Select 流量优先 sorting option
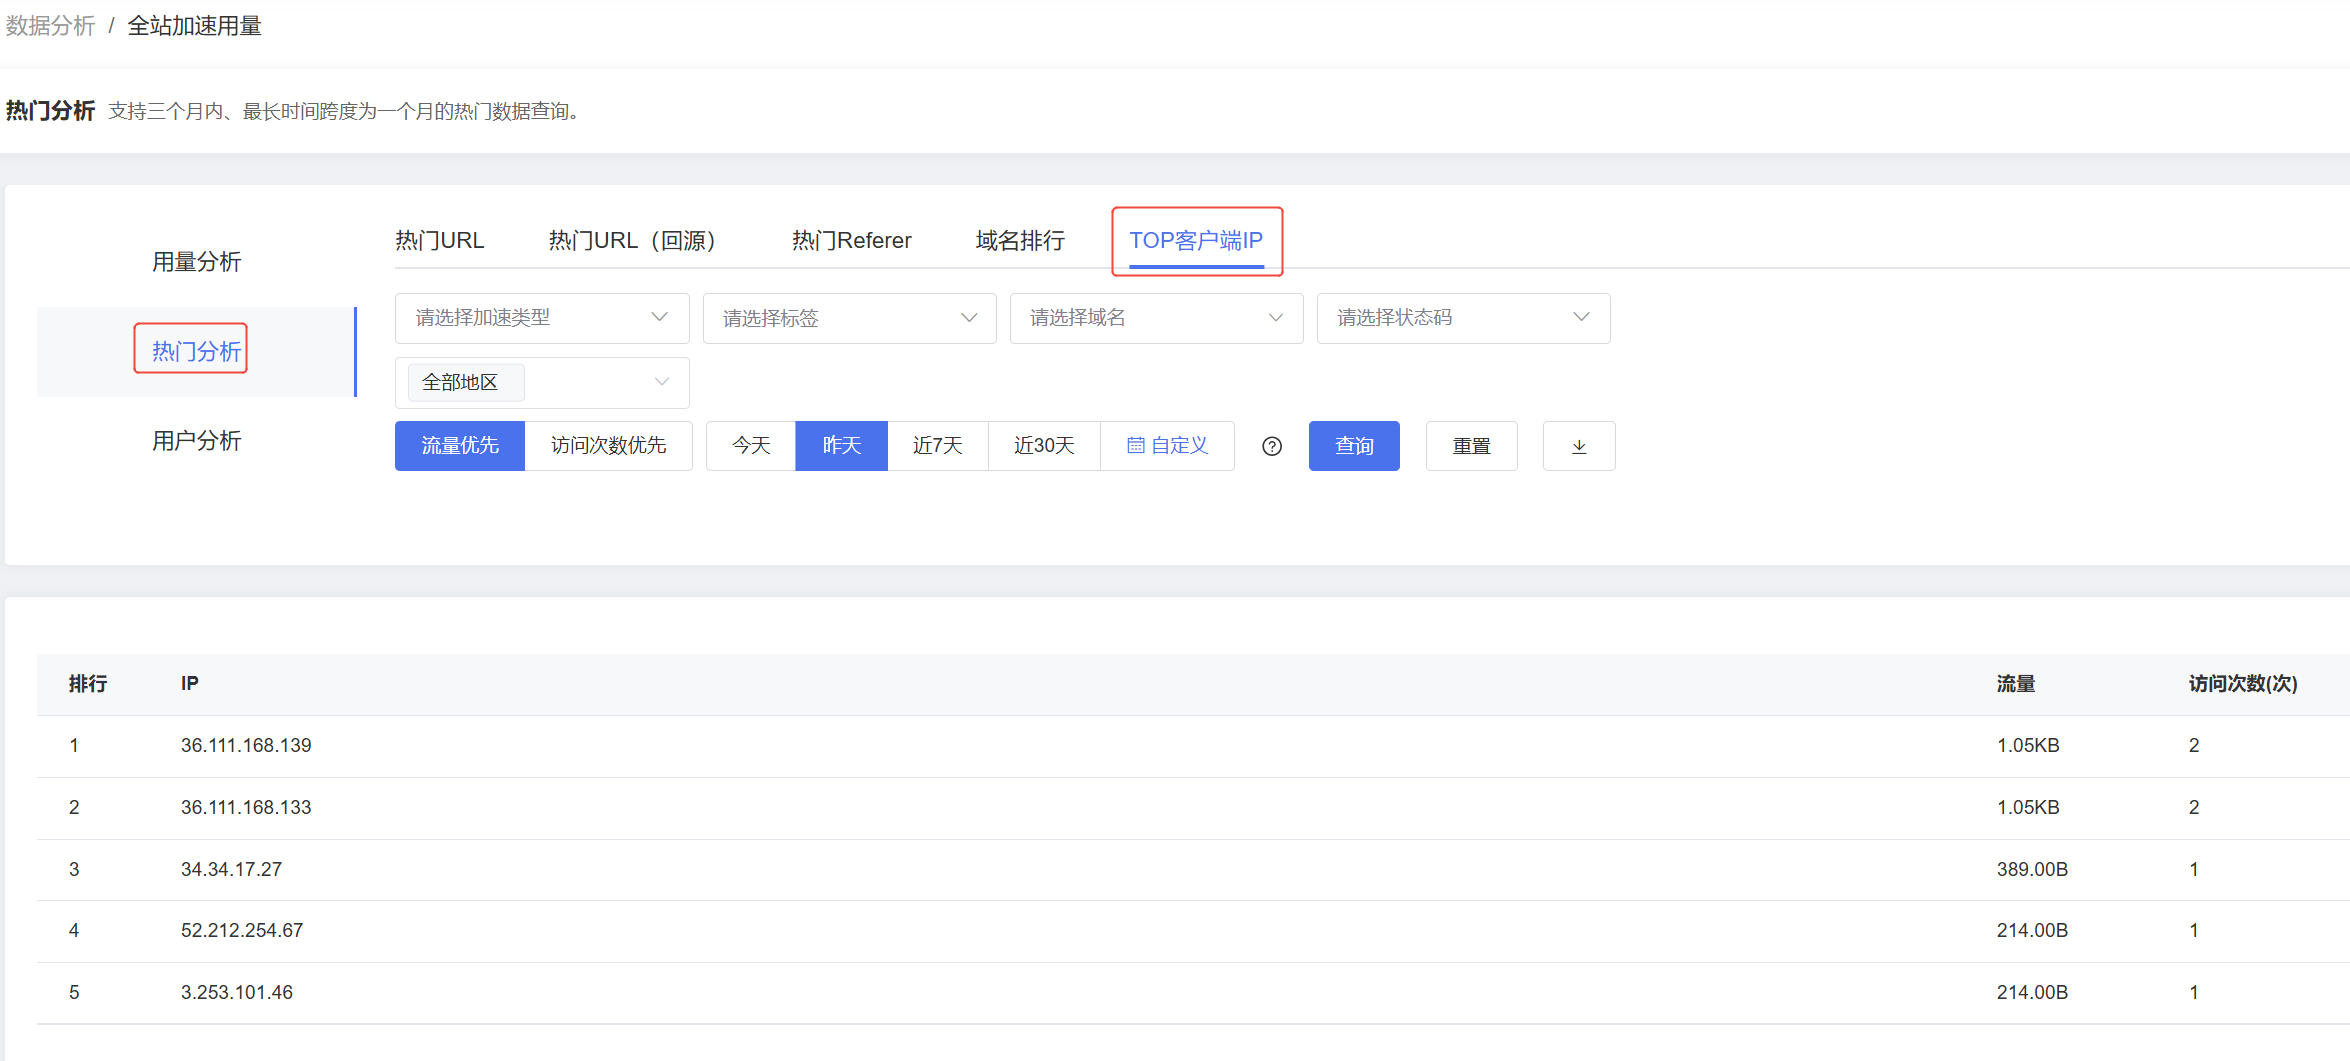Screen dimensions: 2350x1061 pyautogui.click(x=460, y=446)
